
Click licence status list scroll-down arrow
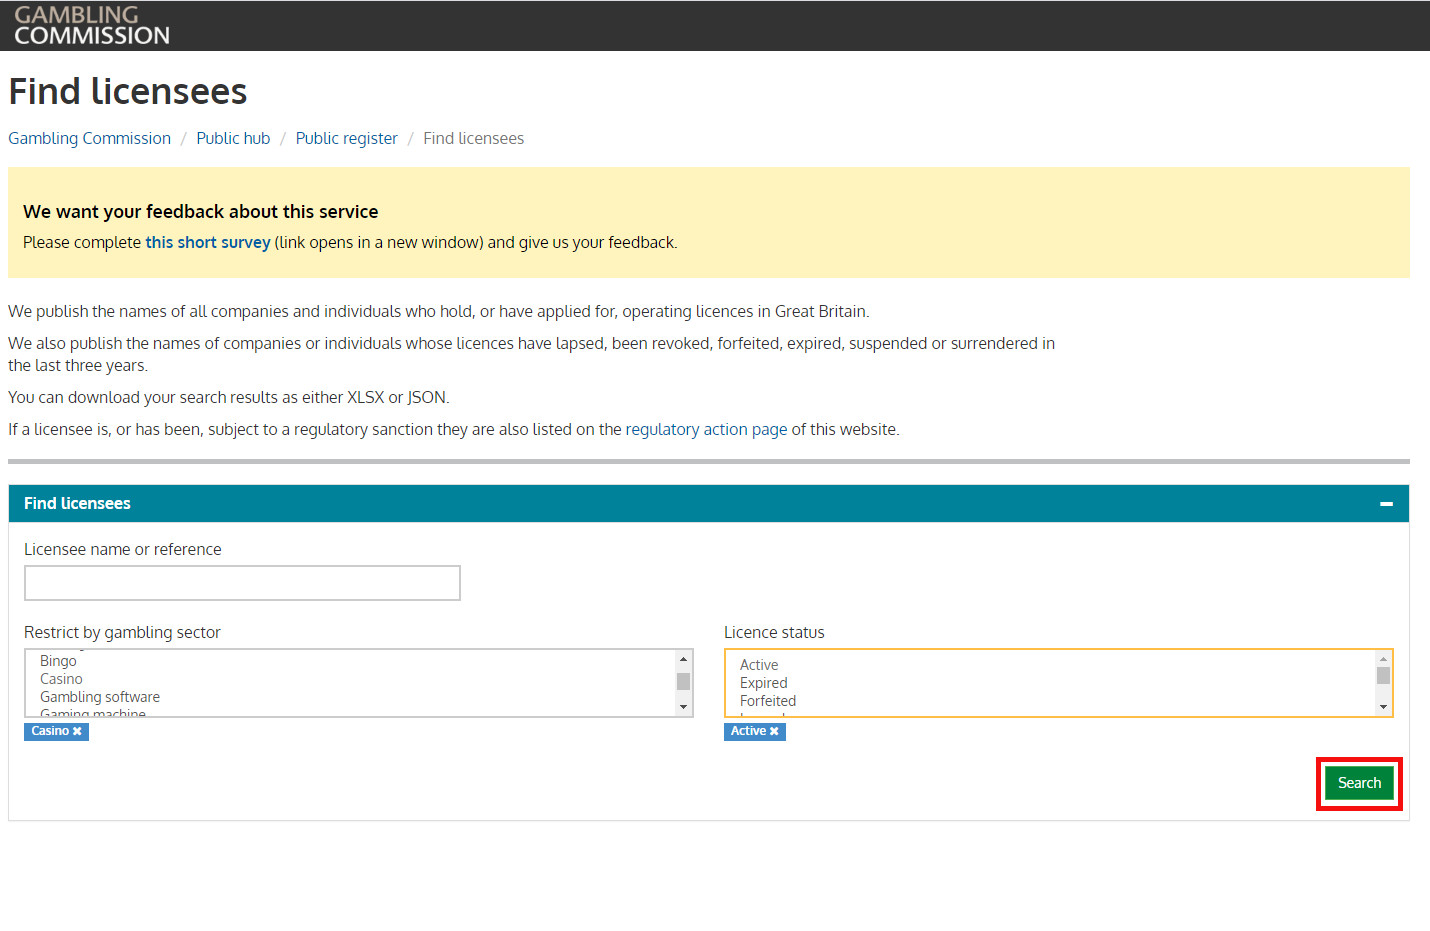1383,707
